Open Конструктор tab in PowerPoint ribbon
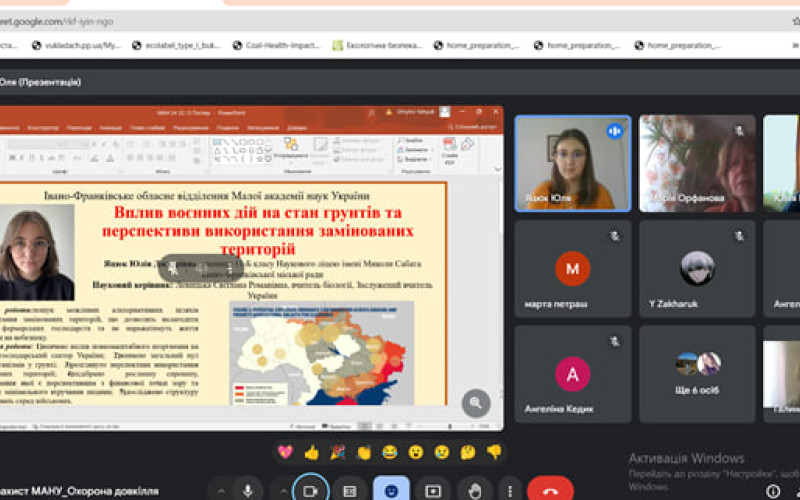The image size is (800, 500). (x=43, y=128)
